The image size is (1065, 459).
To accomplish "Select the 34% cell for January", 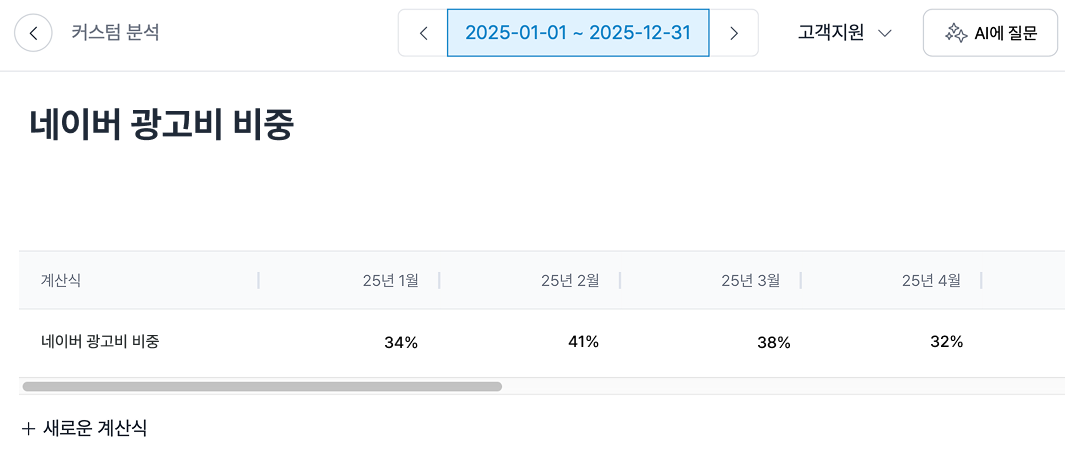I will pos(401,343).
